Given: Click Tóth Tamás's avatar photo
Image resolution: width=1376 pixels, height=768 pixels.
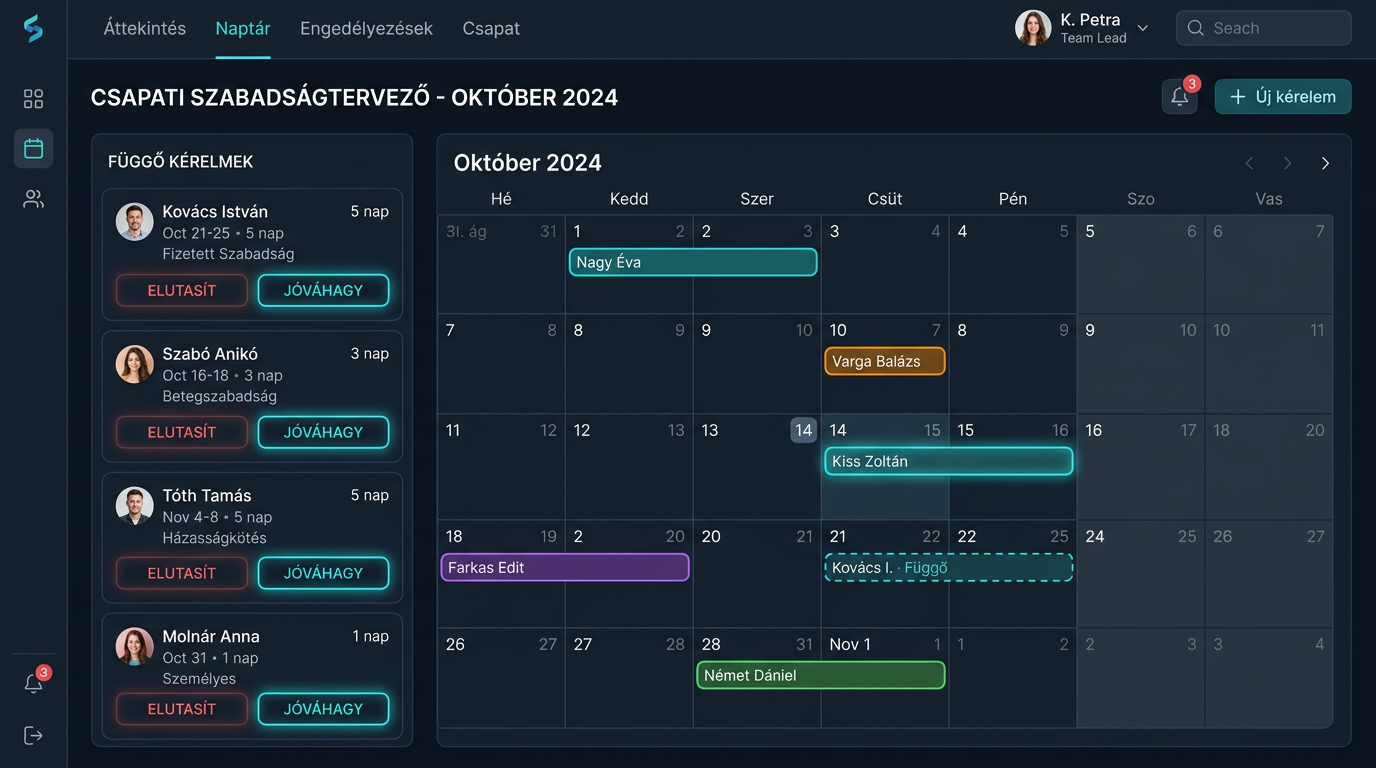Looking at the screenshot, I should click(x=134, y=506).
